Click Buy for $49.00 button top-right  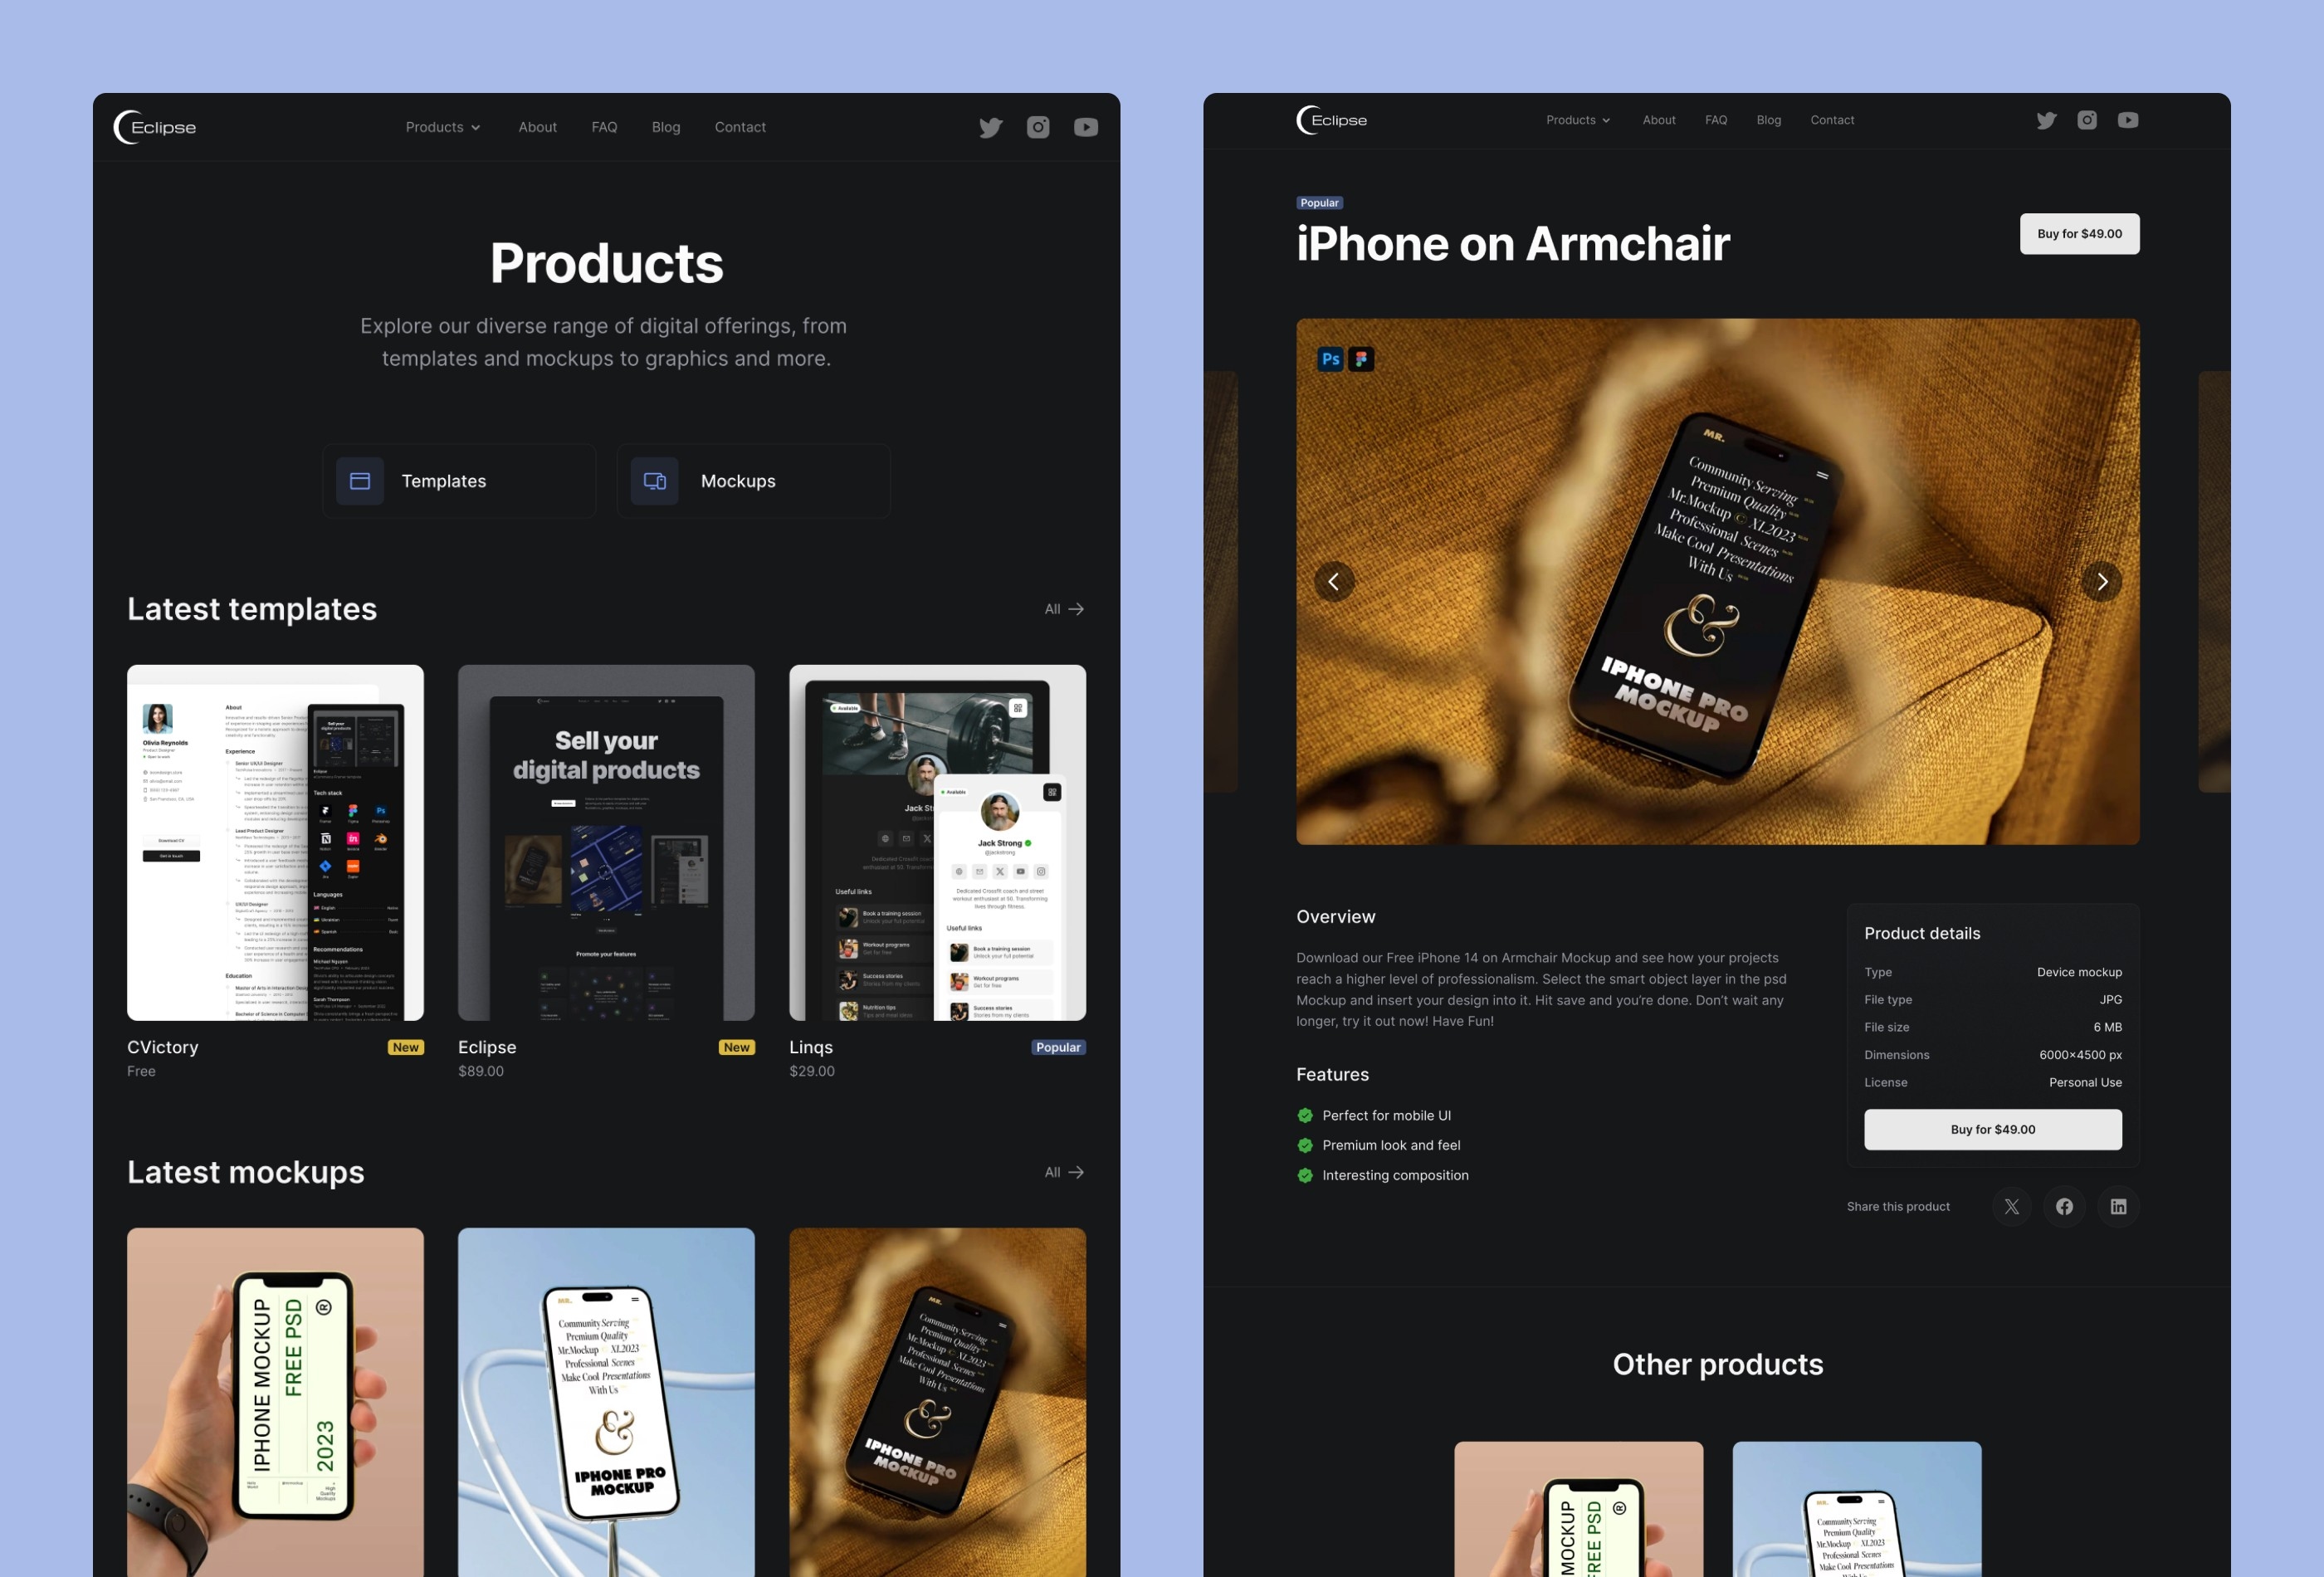pos(2079,232)
